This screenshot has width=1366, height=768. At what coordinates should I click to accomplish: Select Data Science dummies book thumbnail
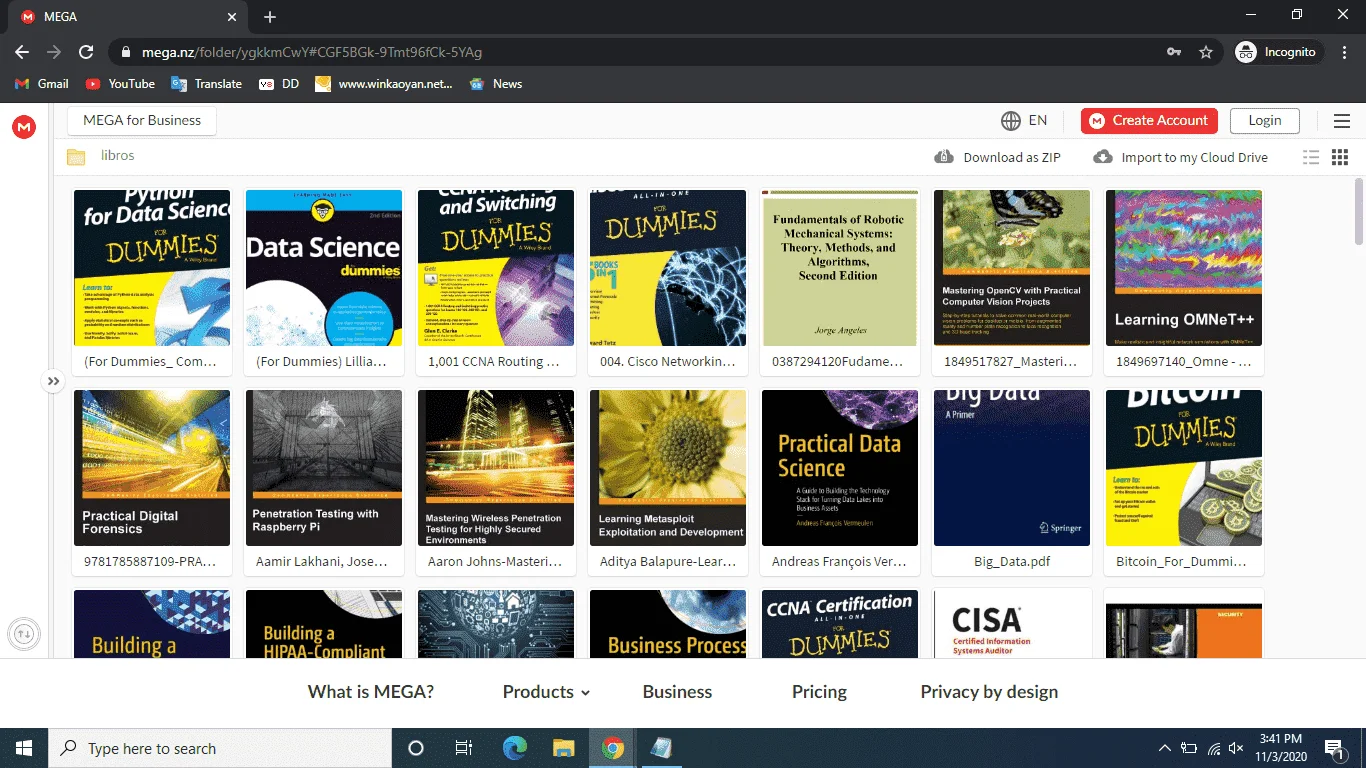click(x=324, y=268)
